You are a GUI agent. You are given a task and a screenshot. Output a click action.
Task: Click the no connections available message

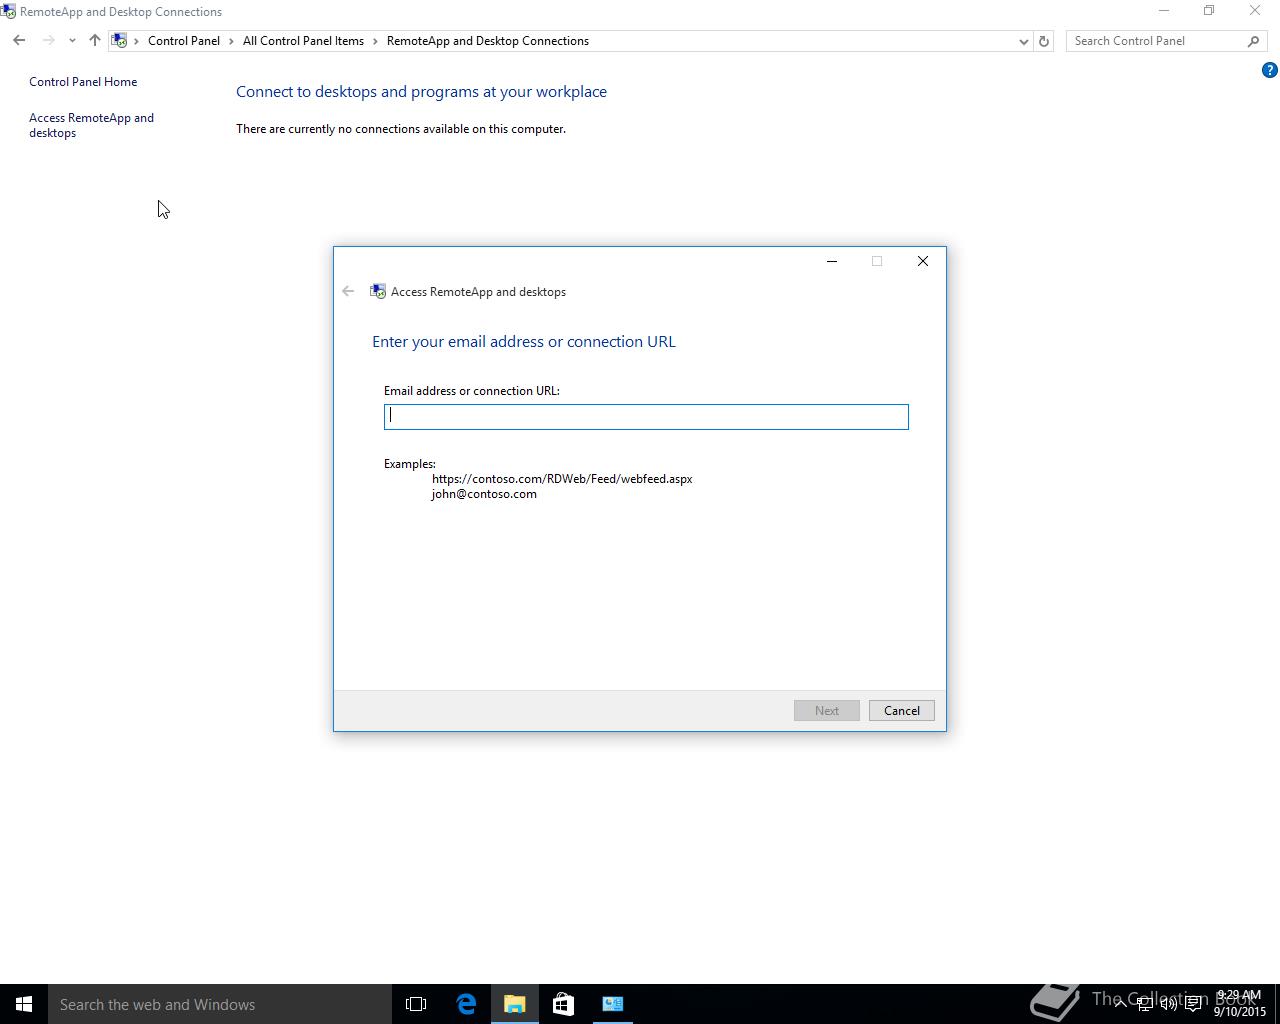click(x=401, y=129)
